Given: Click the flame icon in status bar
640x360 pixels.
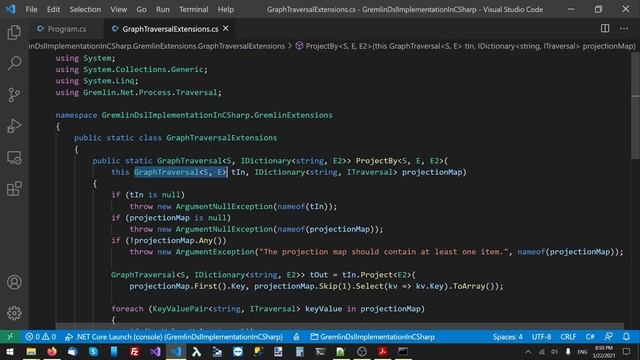Looking at the screenshot, I should click(296, 337).
